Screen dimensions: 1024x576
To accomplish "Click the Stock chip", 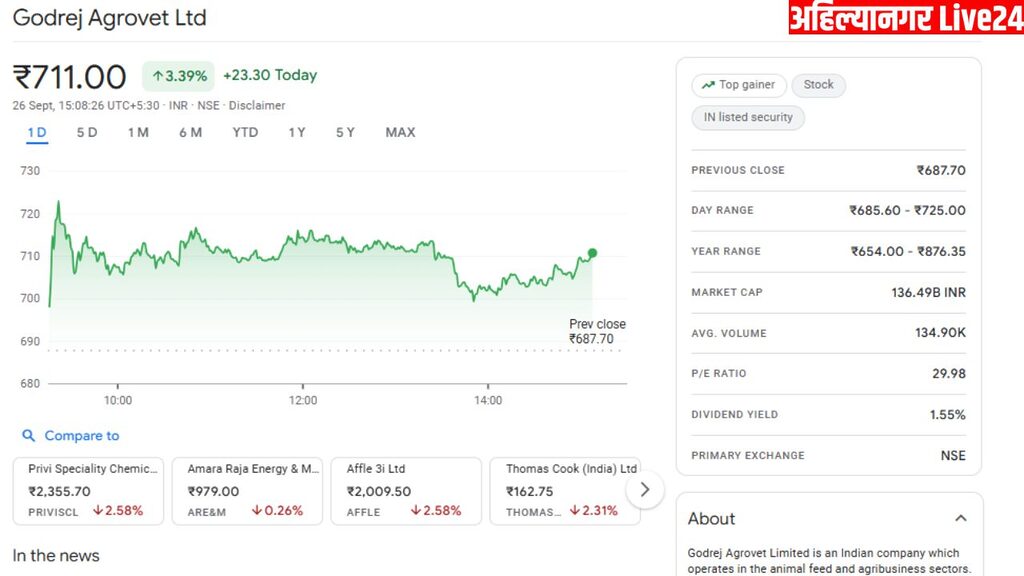I will coord(818,85).
